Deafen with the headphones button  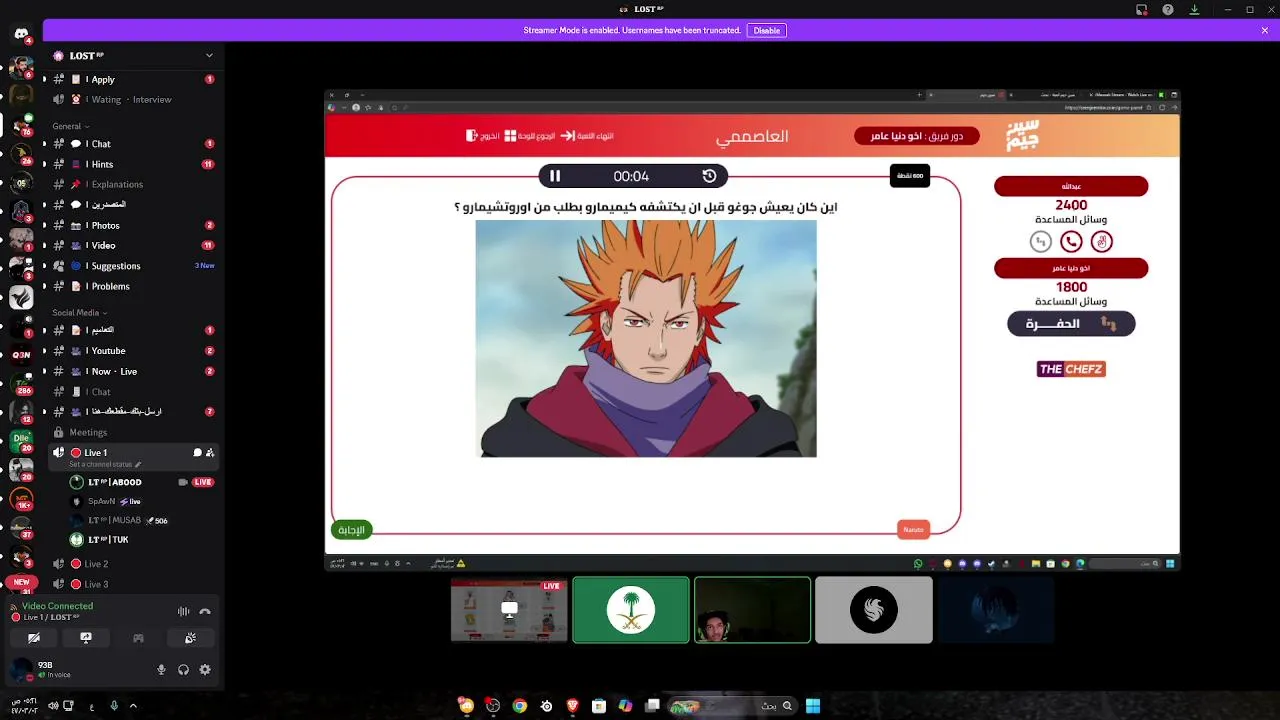point(183,670)
